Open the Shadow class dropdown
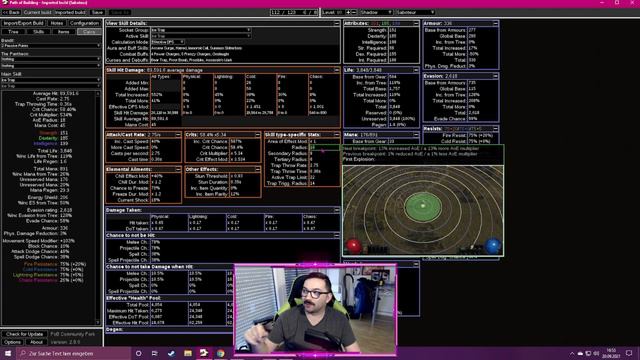640x360 pixels. click(x=376, y=12)
